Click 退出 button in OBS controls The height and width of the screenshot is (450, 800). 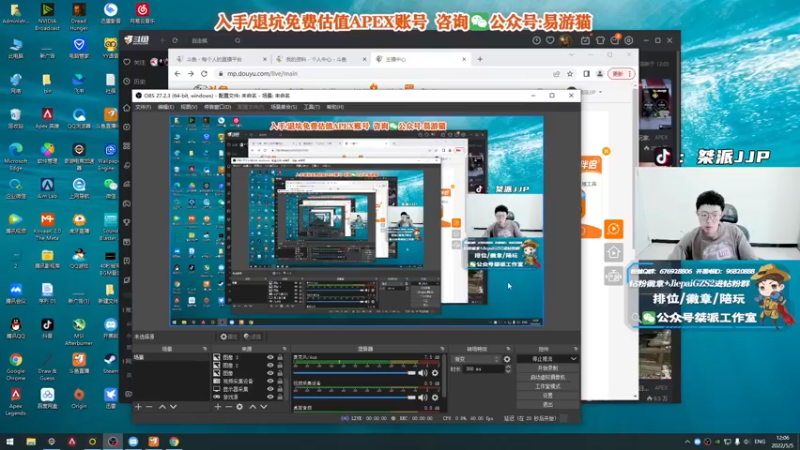tap(547, 405)
